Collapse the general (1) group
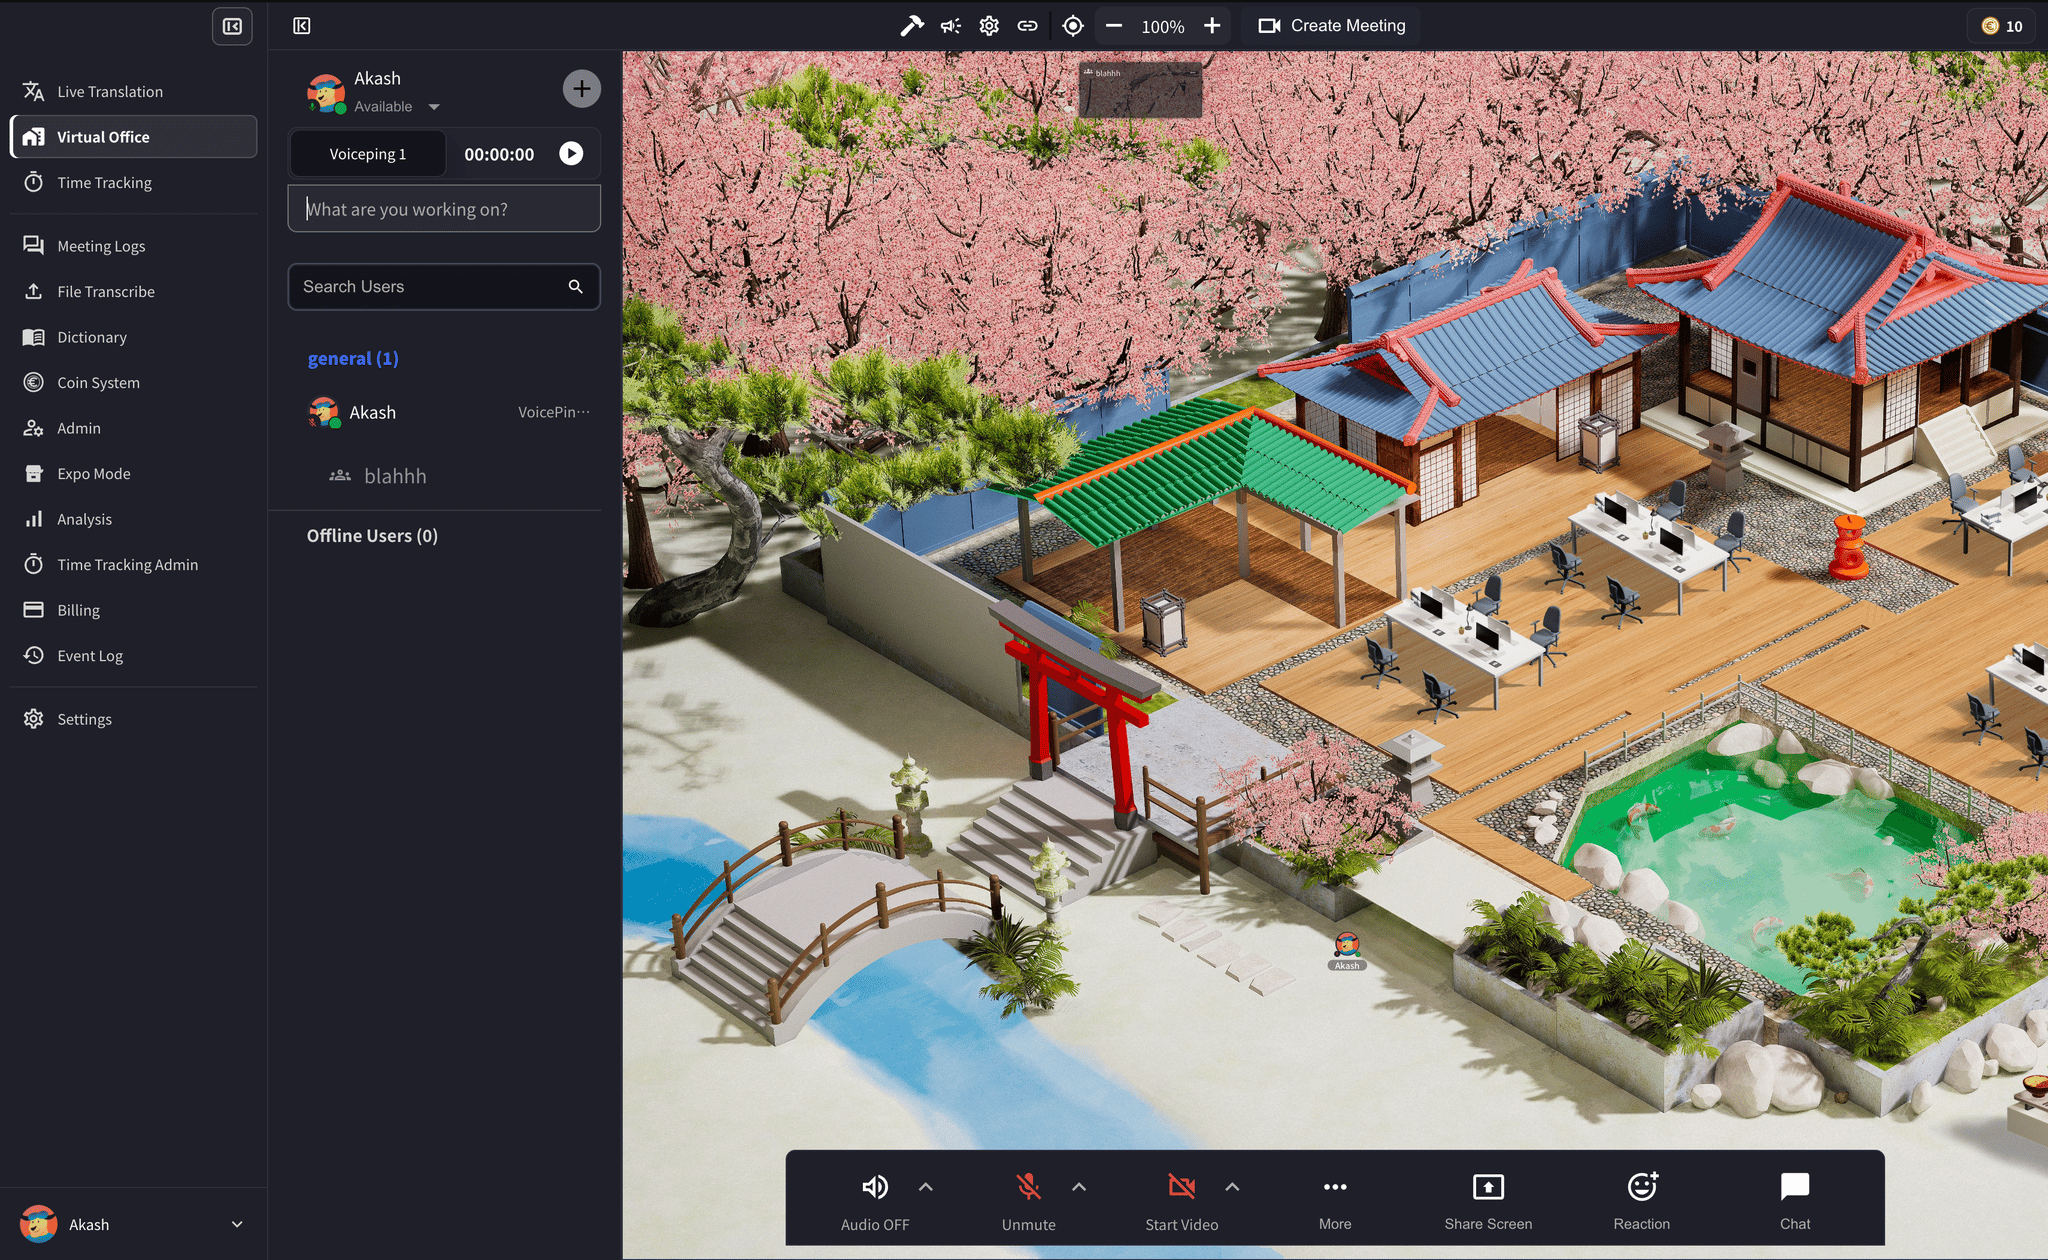2048x1260 pixels. pyautogui.click(x=353, y=358)
